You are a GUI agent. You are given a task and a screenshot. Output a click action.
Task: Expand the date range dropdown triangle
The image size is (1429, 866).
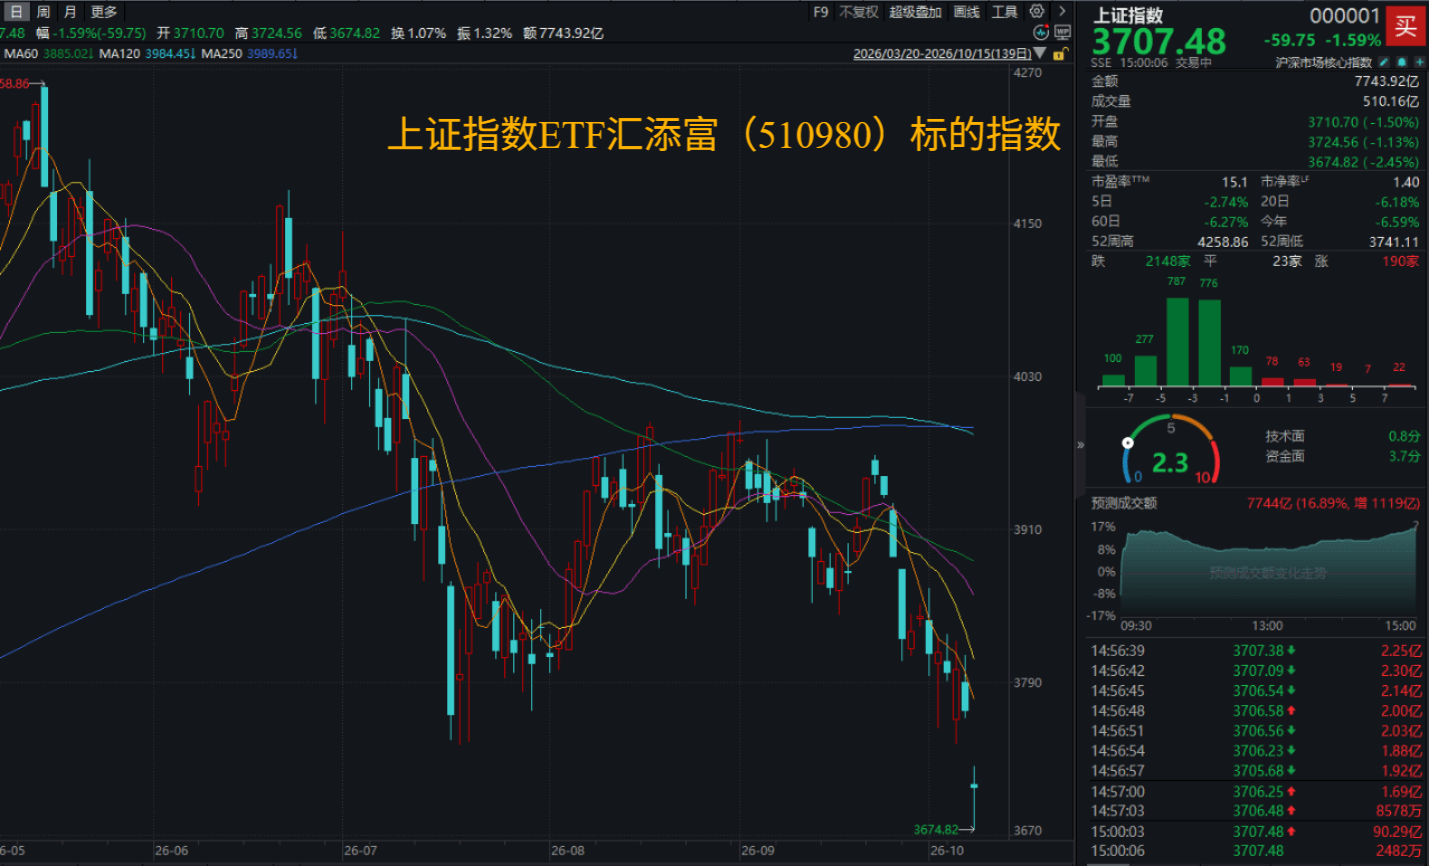(x=1040, y=54)
